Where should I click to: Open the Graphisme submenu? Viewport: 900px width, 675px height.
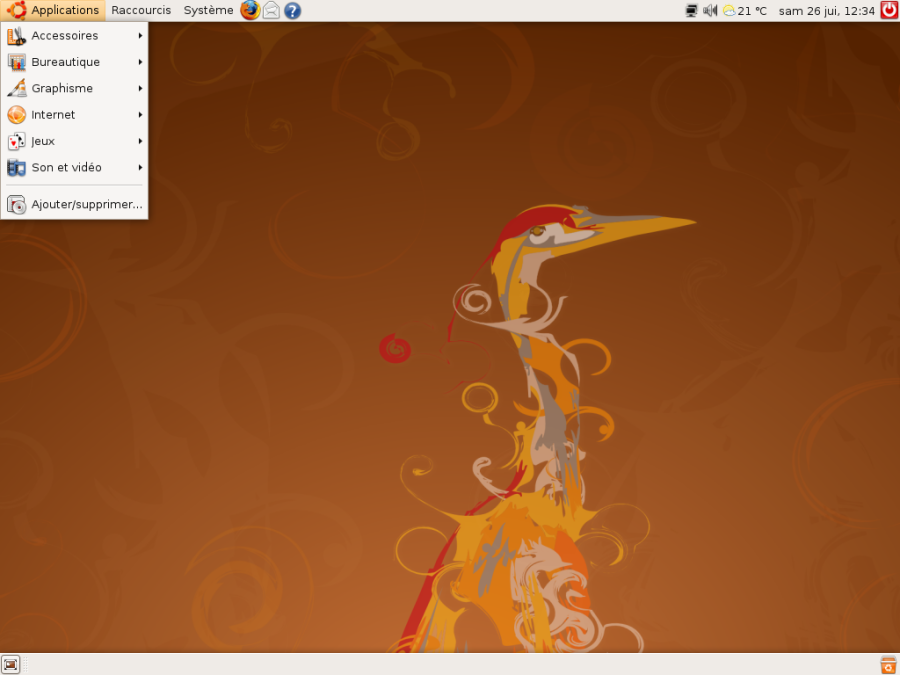tap(75, 88)
